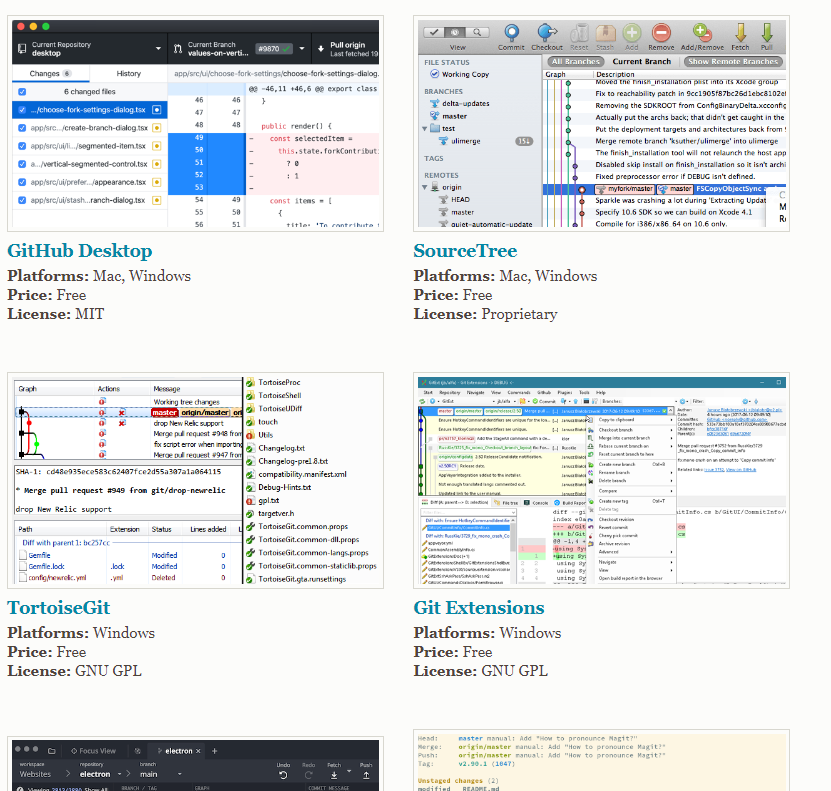Viewport: 831px width, 791px height.
Task: Click Pull arrow icon in SourceTree toolbar
Action: (x=766, y=33)
